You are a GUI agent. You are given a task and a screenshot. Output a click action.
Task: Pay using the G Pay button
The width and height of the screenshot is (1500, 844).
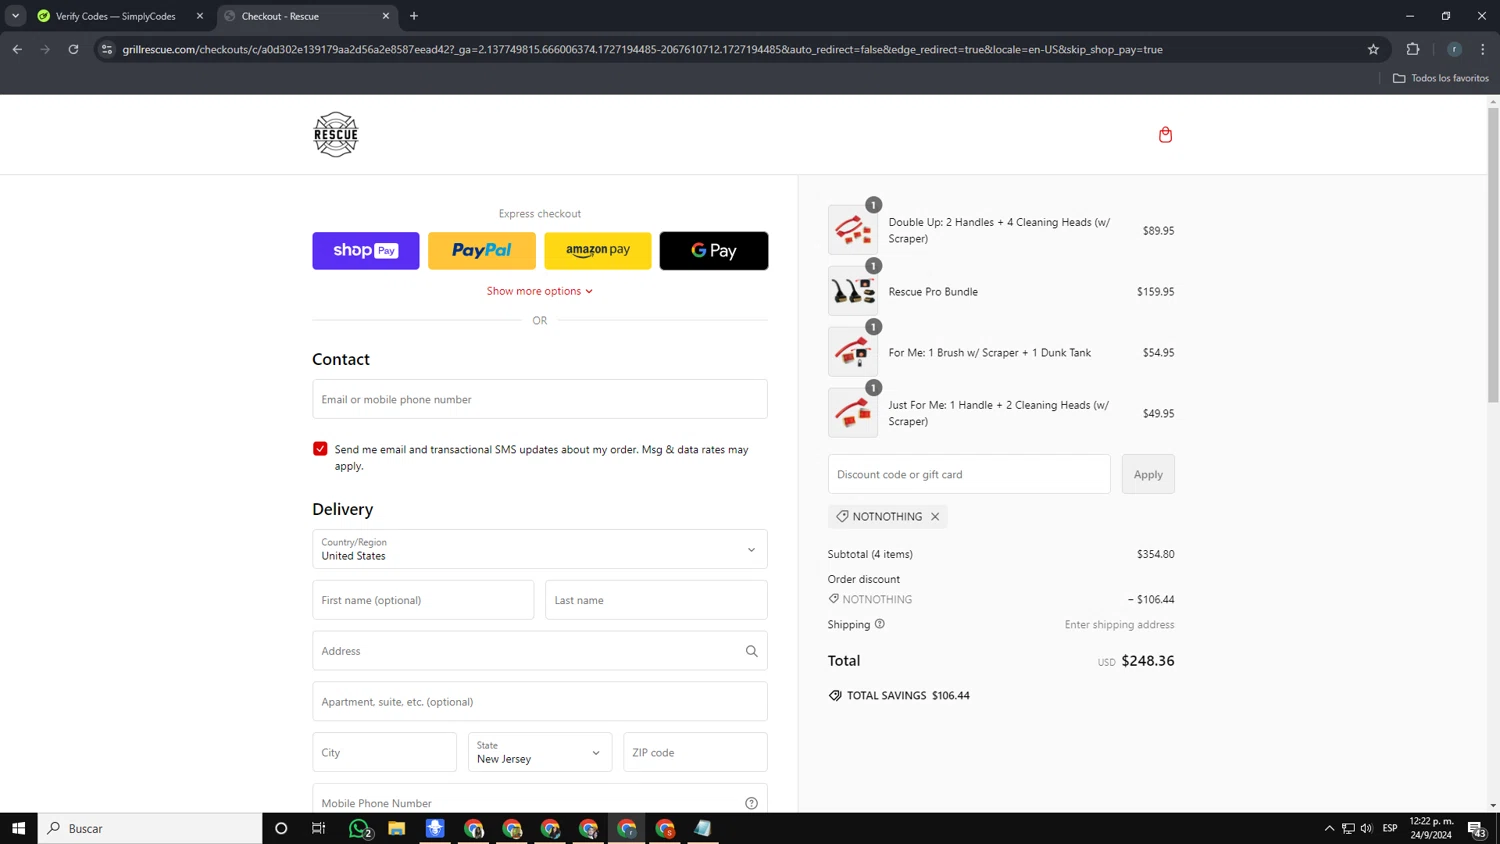tap(714, 251)
